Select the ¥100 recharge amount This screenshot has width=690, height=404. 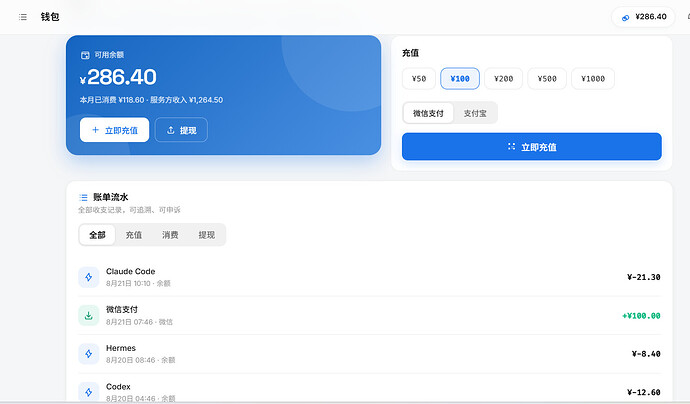(x=460, y=79)
